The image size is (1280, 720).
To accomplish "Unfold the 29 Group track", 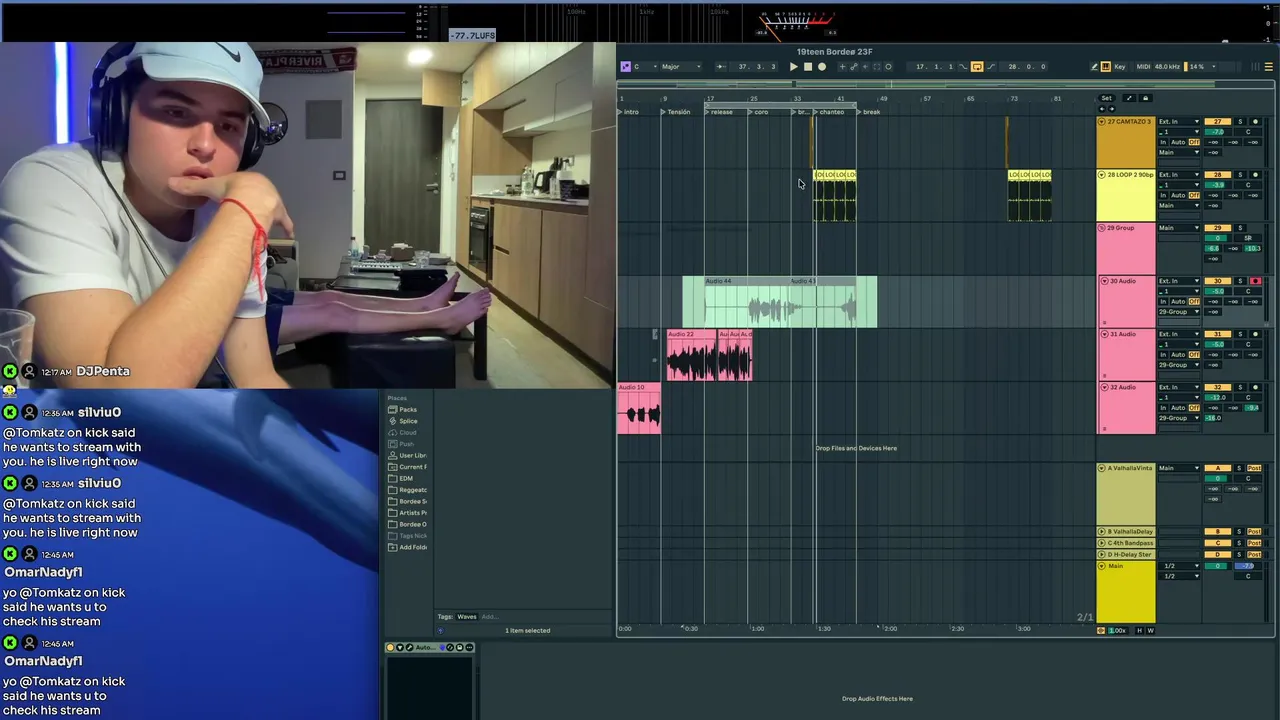I will pyautogui.click(x=1102, y=228).
